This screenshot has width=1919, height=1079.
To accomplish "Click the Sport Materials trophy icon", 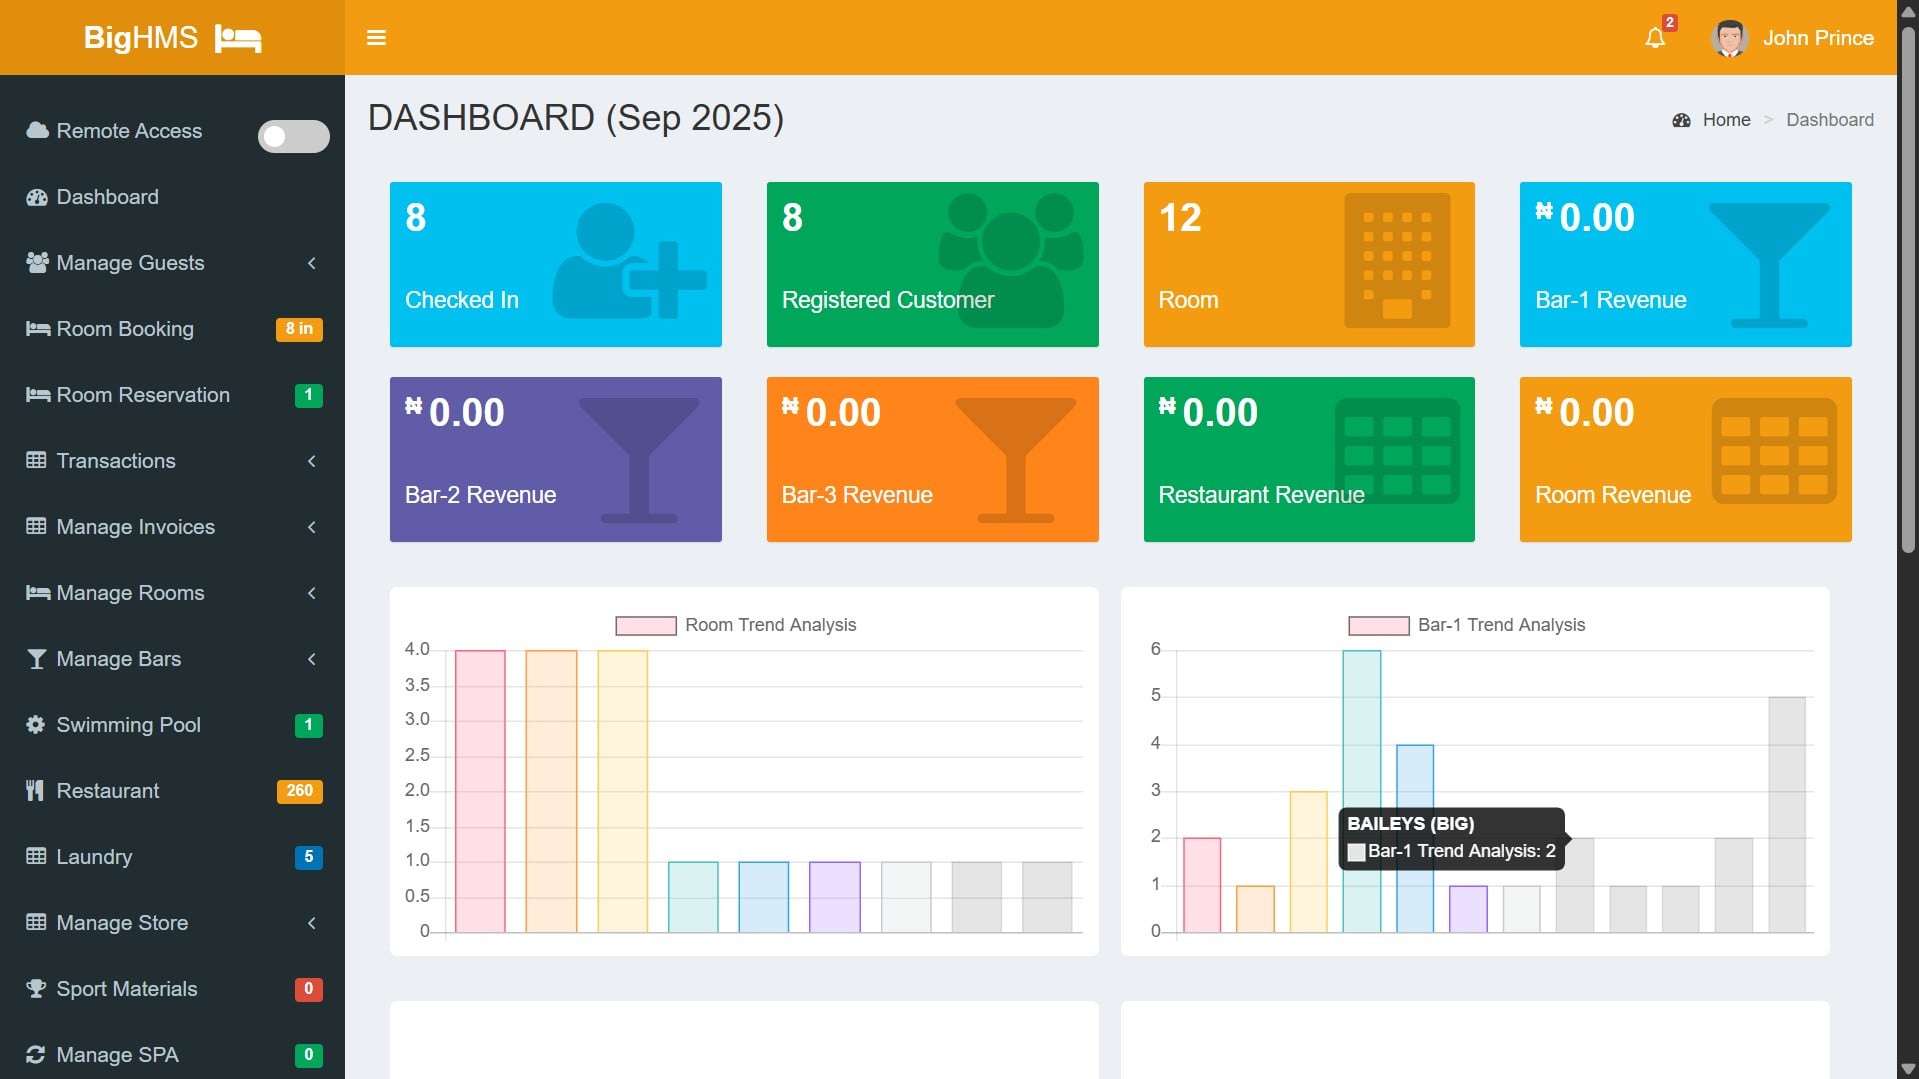I will (36, 989).
